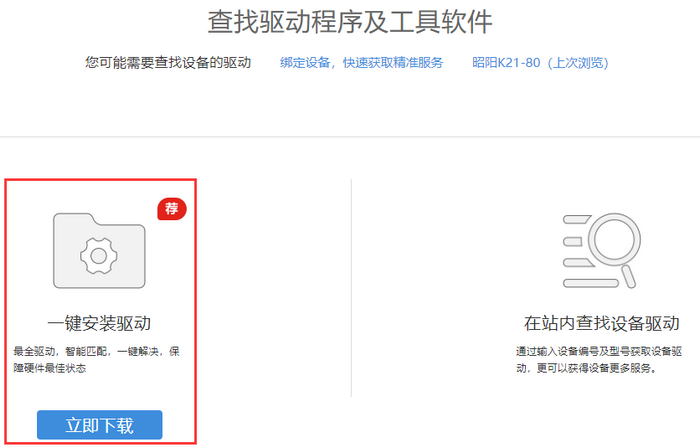700x448 pixels.
Task: Click the 立即下载 download button
Action: click(x=100, y=425)
